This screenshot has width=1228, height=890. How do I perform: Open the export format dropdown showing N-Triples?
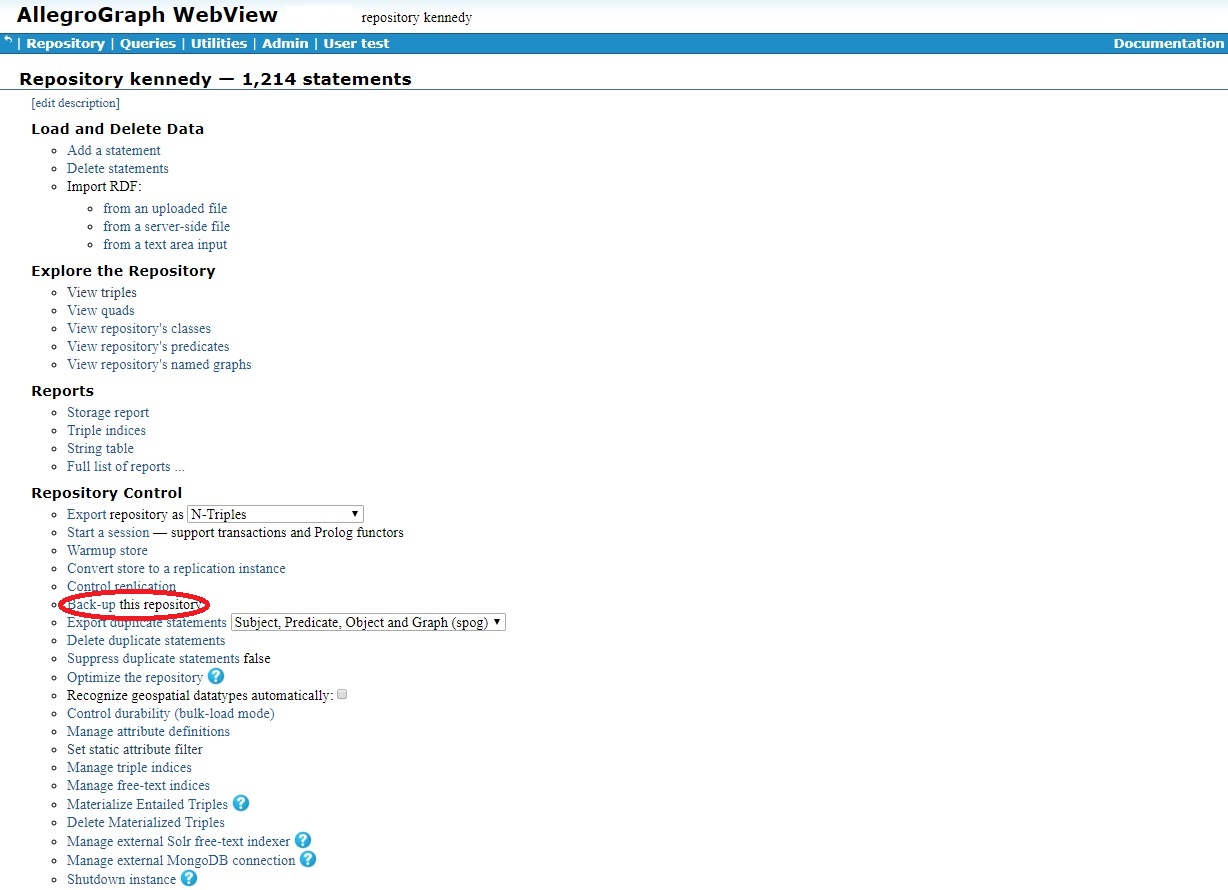[x=275, y=513]
